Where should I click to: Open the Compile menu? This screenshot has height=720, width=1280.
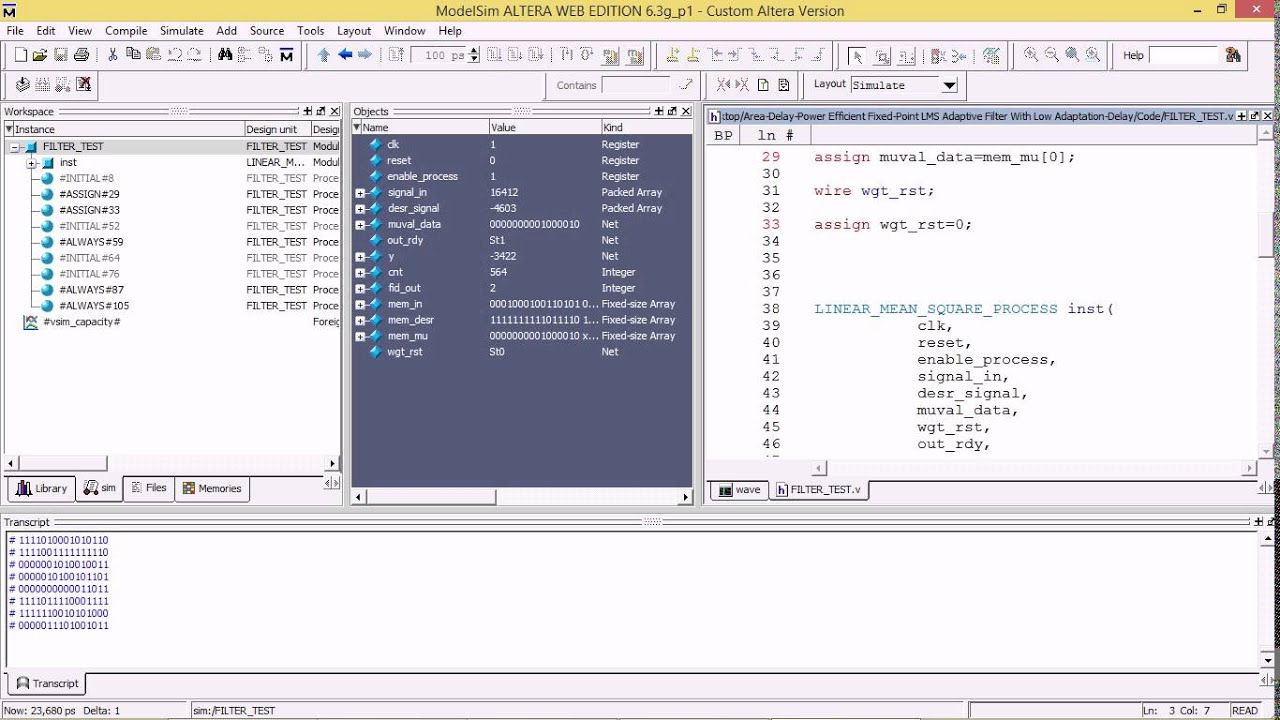[126, 31]
